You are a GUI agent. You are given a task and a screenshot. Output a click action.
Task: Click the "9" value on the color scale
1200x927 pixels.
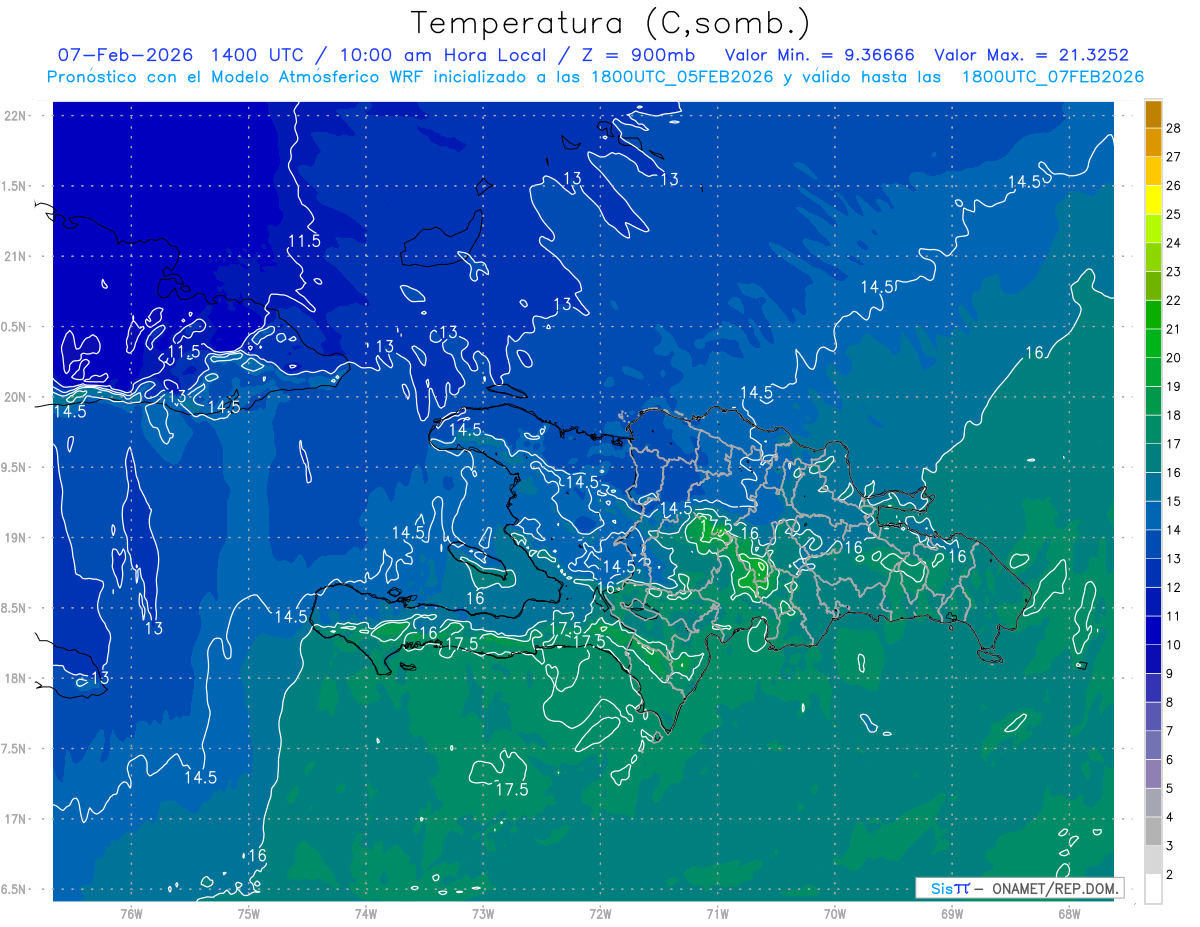click(x=1170, y=673)
